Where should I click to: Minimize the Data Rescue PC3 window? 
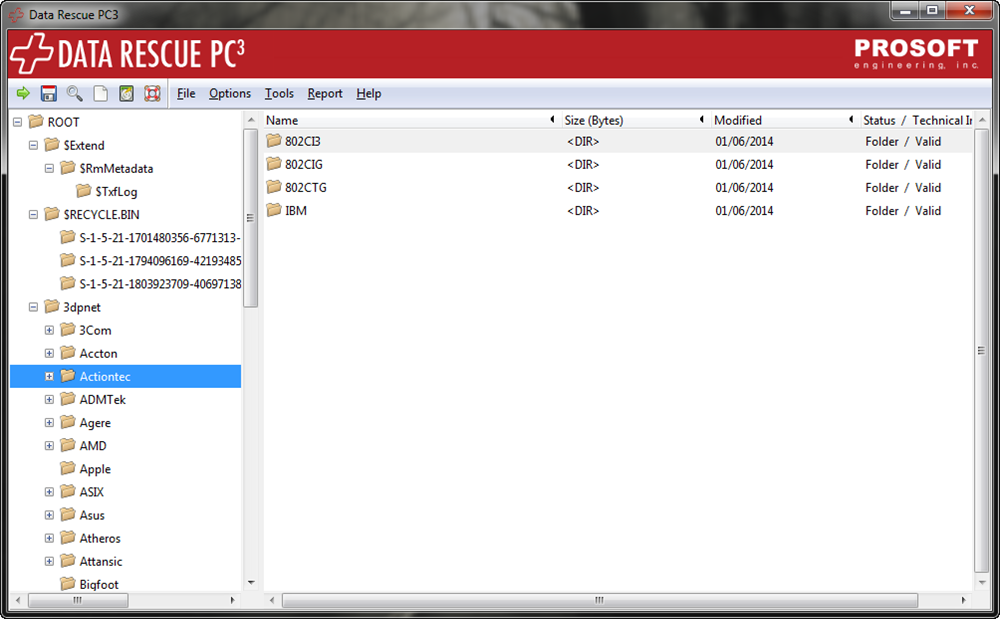tap(905, 10)
